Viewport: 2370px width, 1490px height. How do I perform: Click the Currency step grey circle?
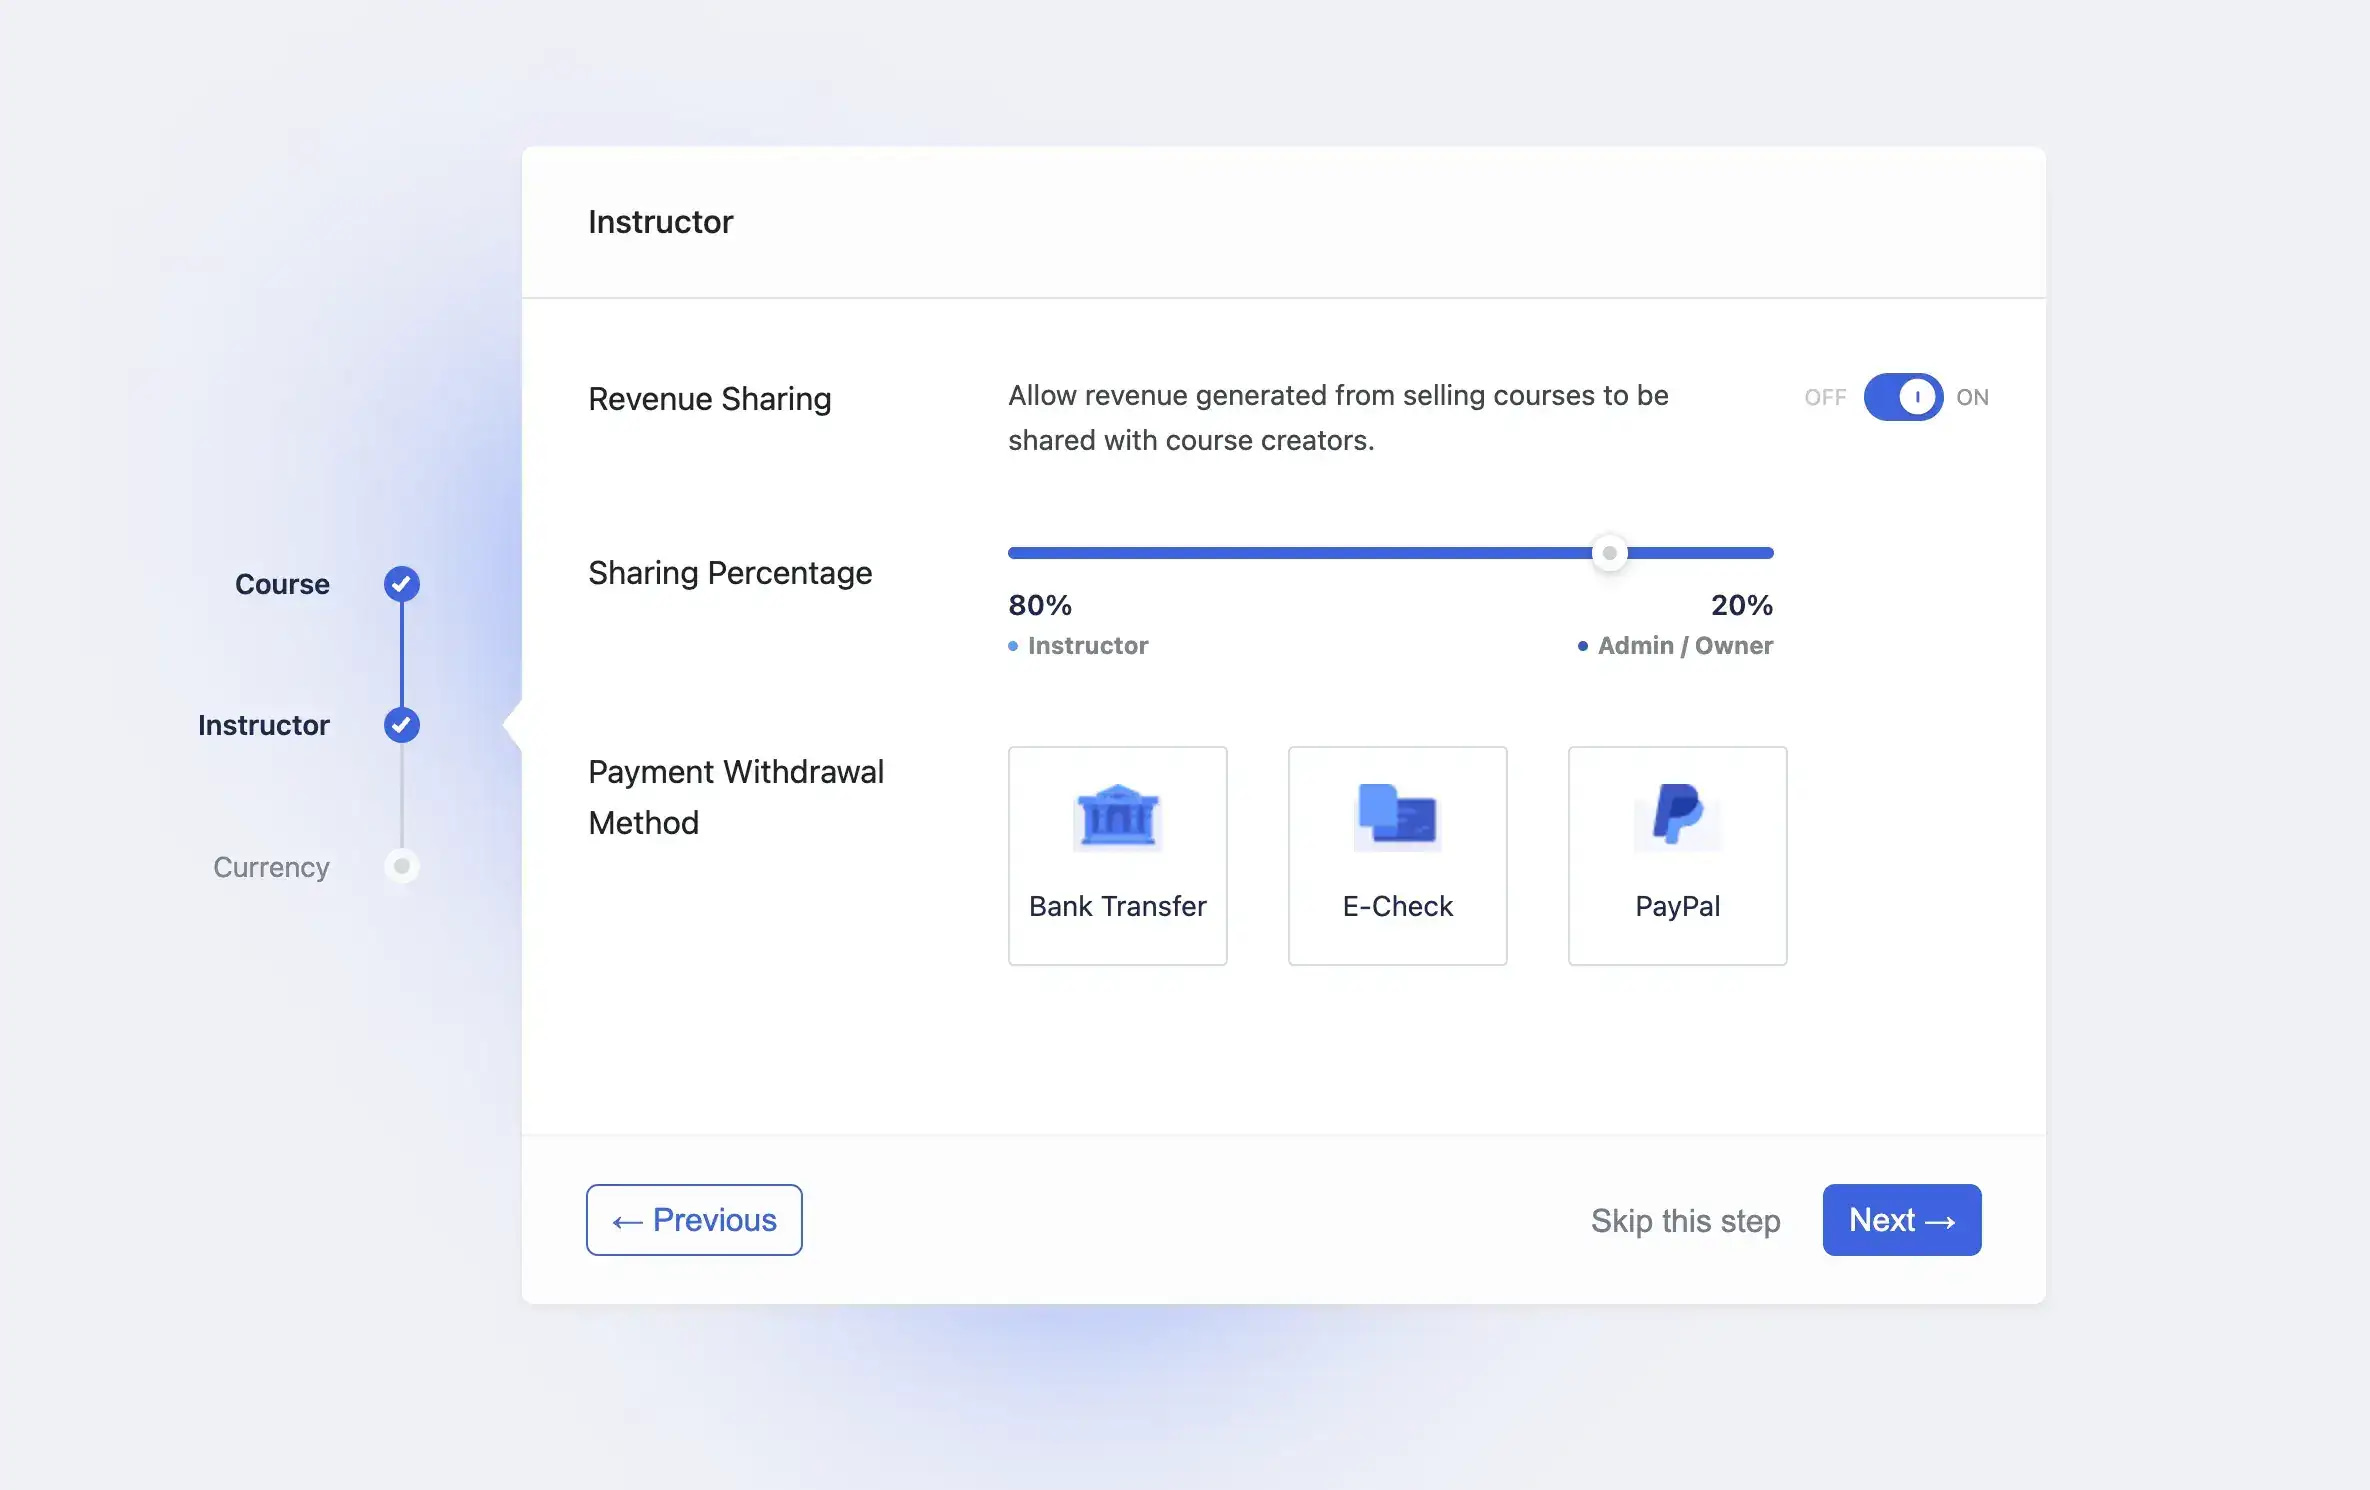pyautogui.click(x=402, y=866)
